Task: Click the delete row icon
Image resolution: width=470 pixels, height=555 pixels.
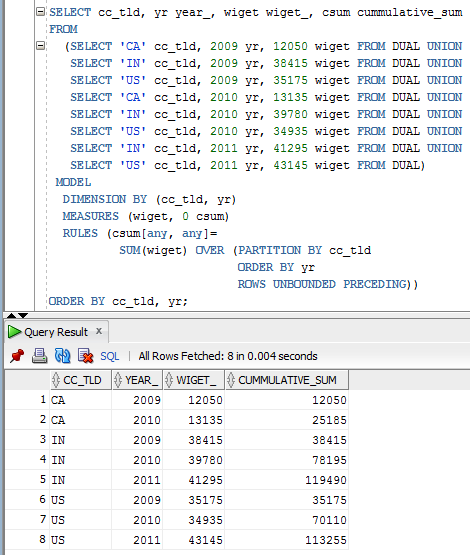Action: click(x=85, y=356)
